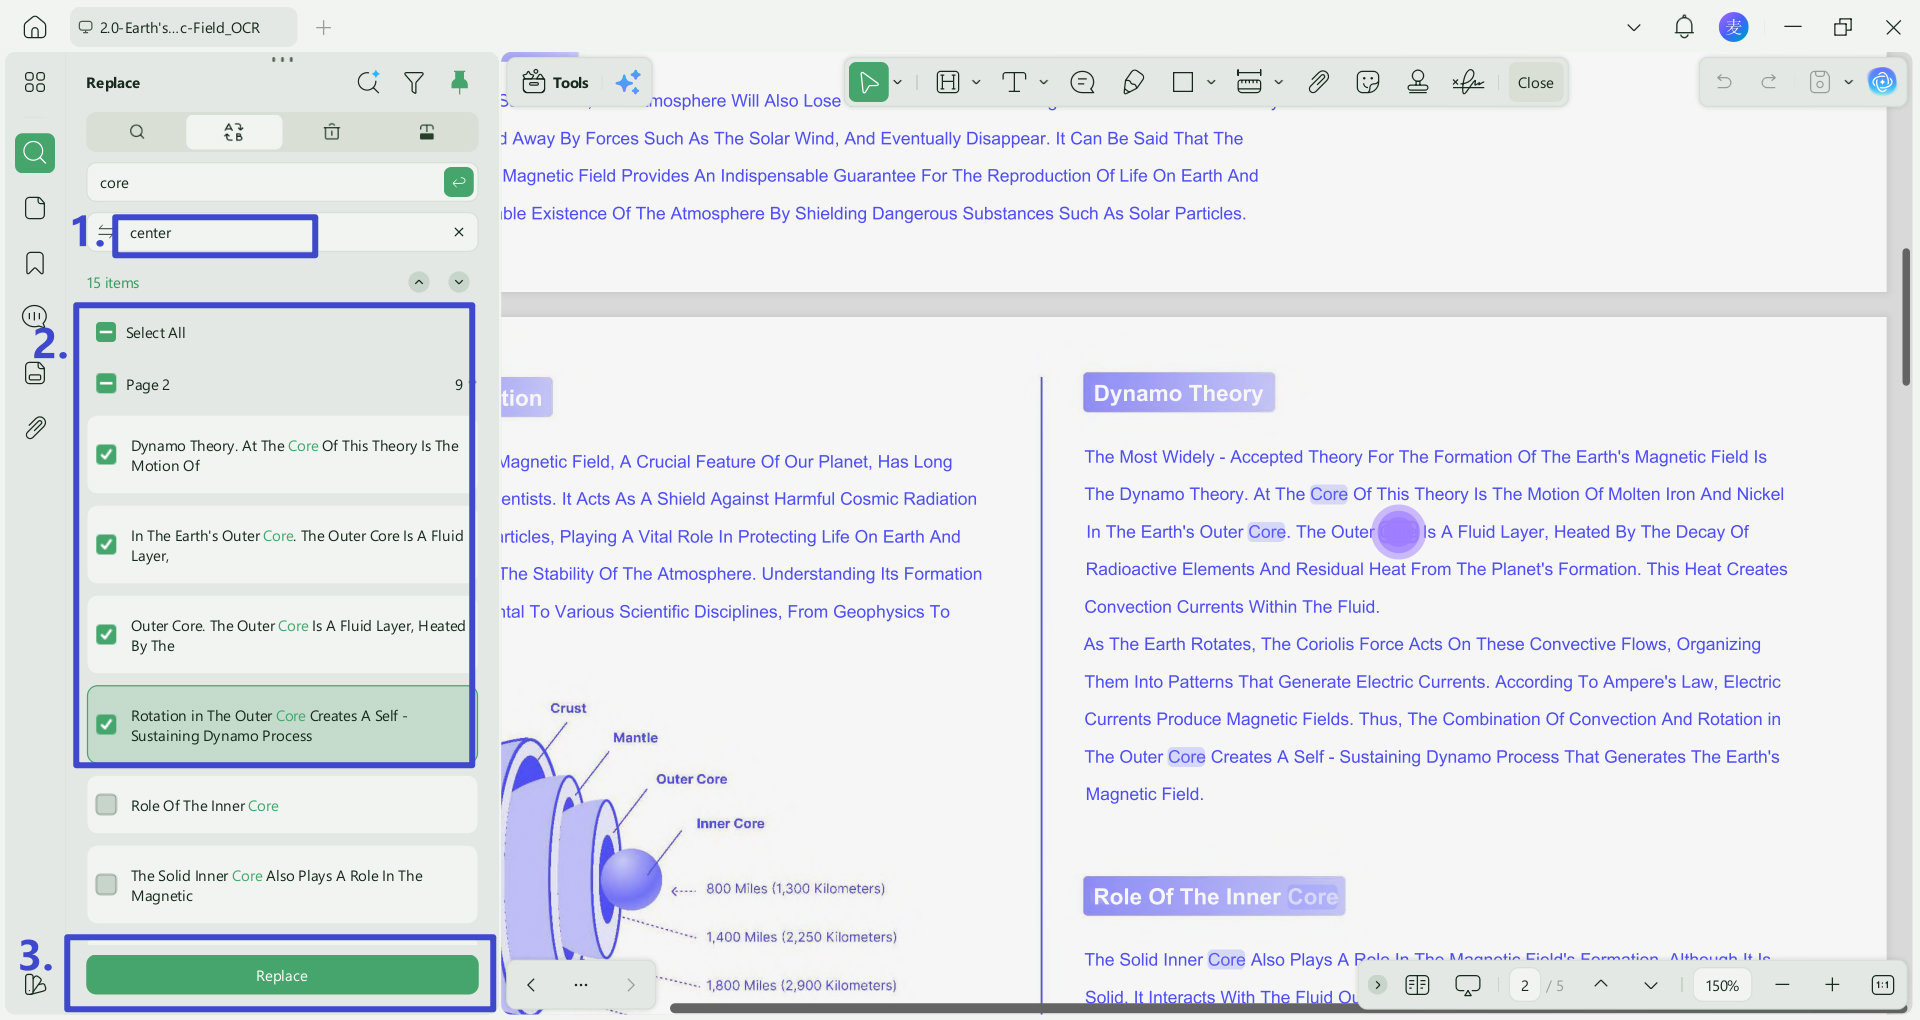1920x1020 pixels.
Task: Uncheck 'In The Earth's Outer Core' result
Action: (106, 545)
